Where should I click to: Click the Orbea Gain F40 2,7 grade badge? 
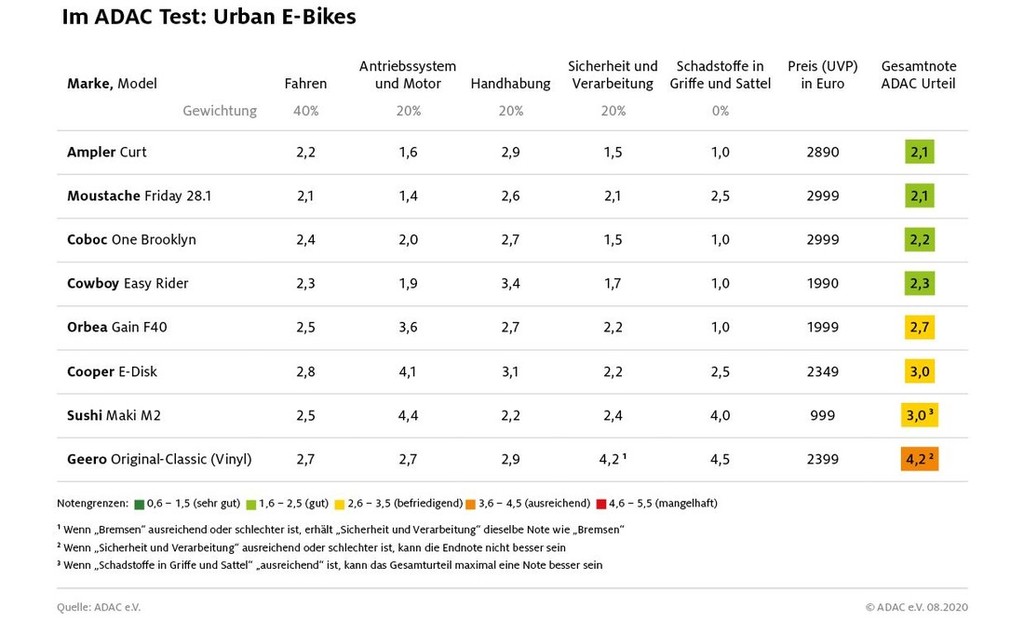click(x=919, y=327)
